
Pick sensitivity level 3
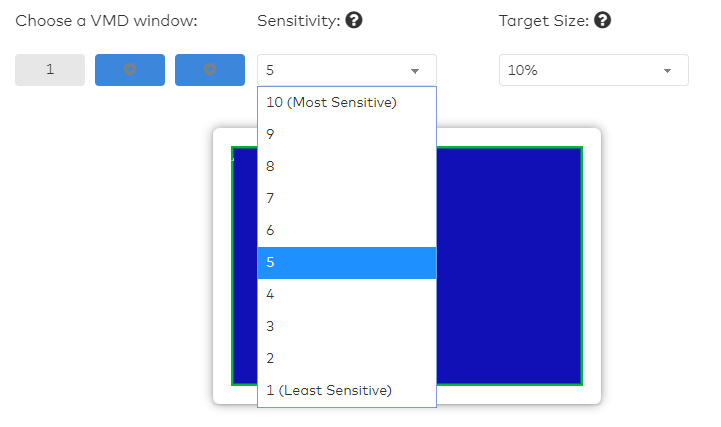346,326
